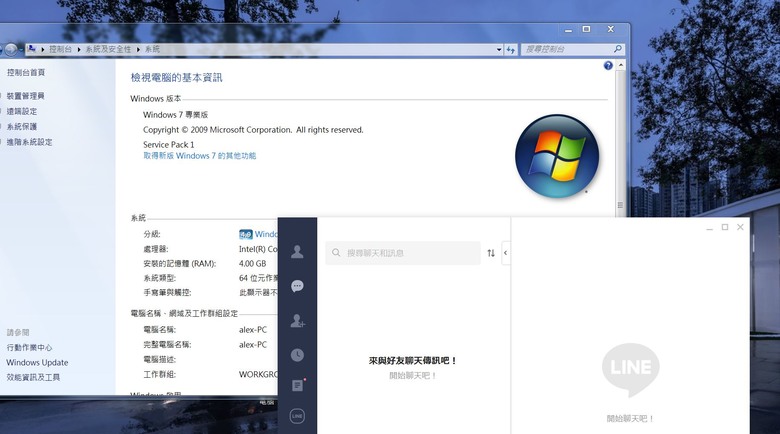780x434 pixels.
Task: Open the Chats speech bubble icon in LINE
Action: [297, 286]
